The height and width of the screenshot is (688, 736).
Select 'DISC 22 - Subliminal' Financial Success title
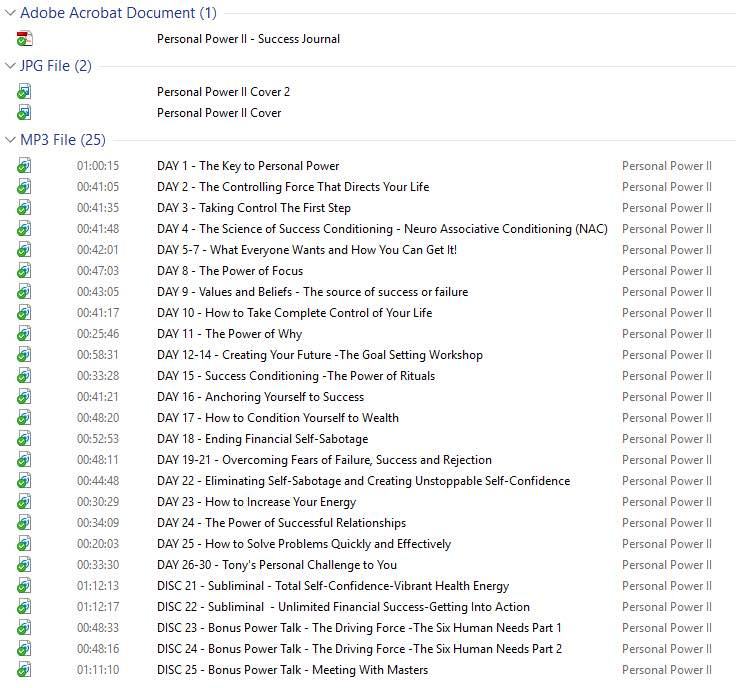click(x=343, y=607)
